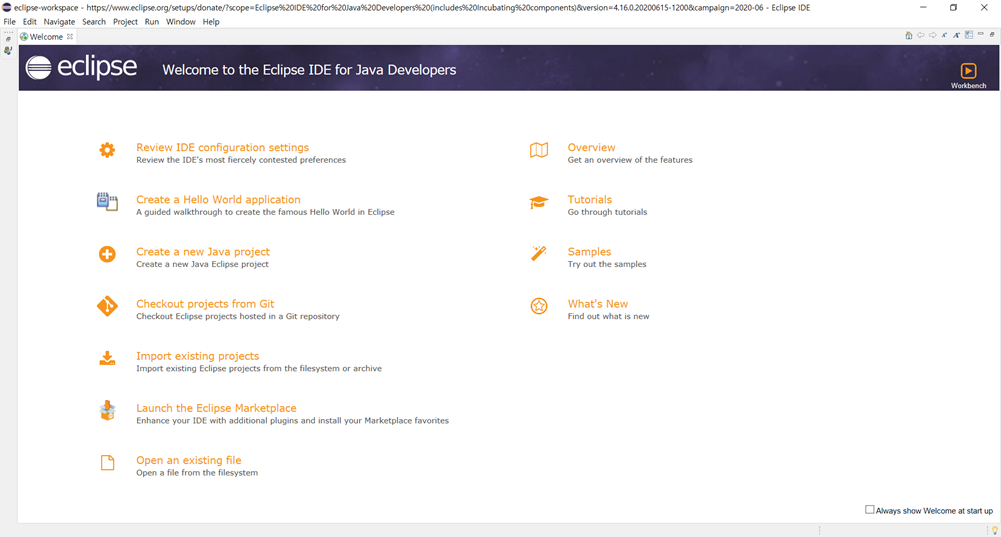Open the Window menu
The height and width of the screenshot is (537, 1001).
[x=181, y=22]
